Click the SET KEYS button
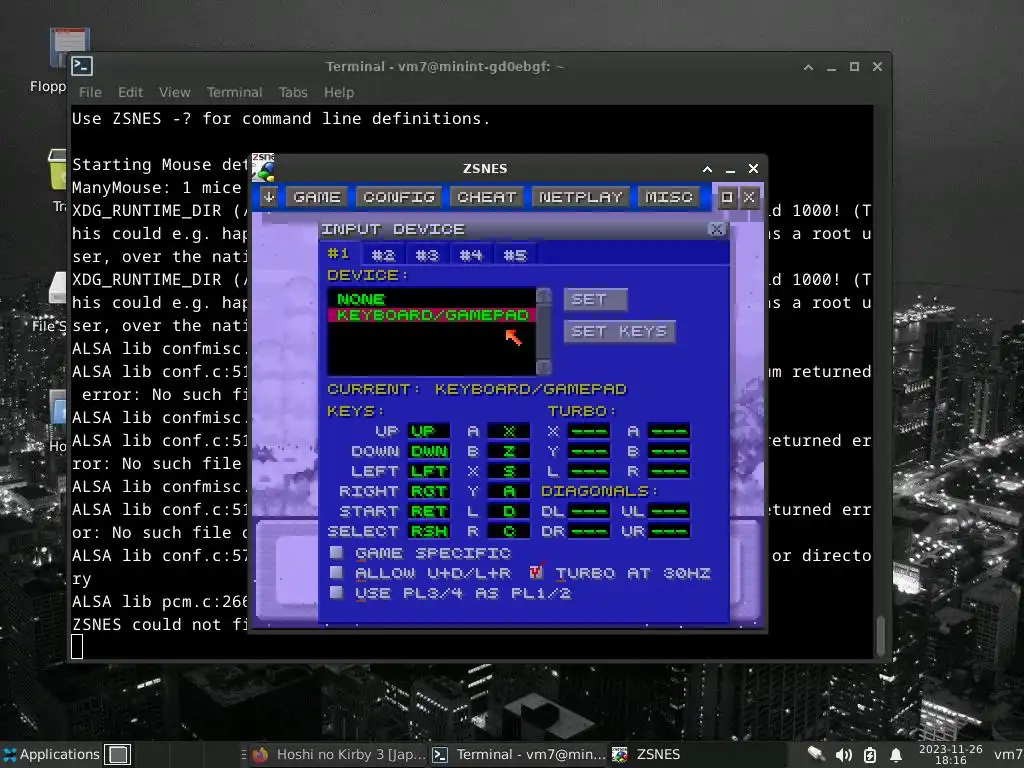Viewport: 1024px width, 768px height. coord(619,332)
